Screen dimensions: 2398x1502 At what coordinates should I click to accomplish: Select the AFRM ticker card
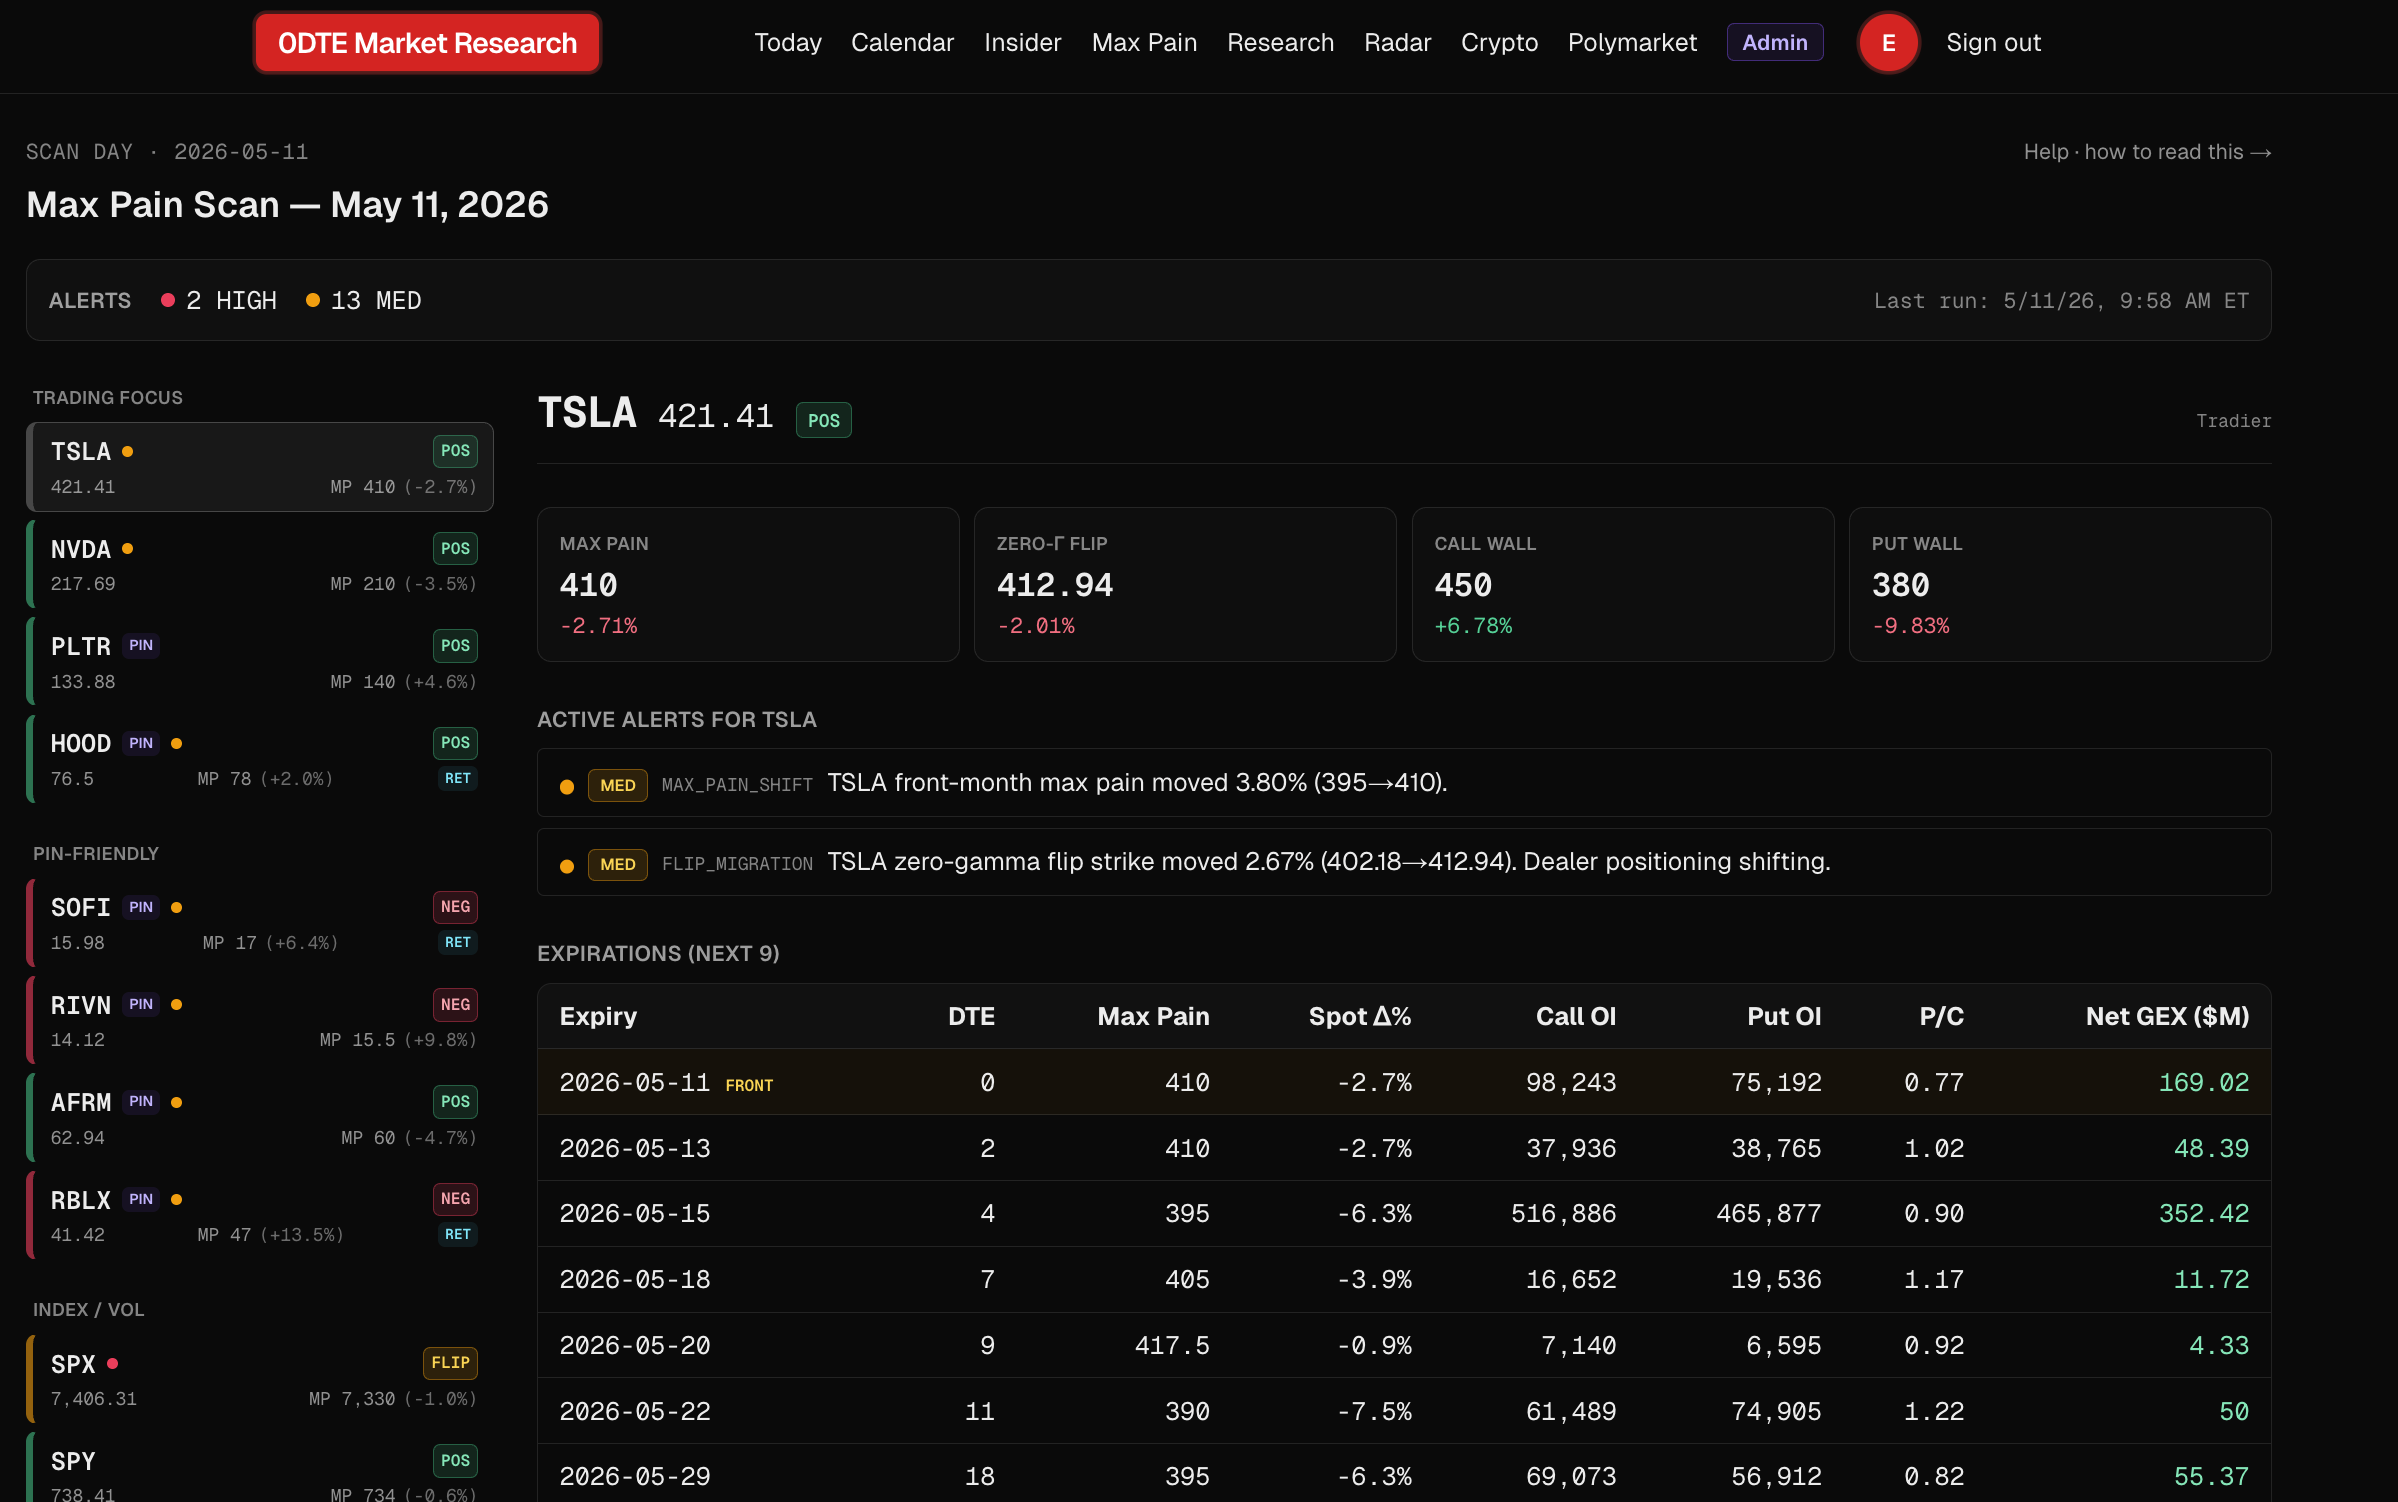click(x=260, y=1119)
